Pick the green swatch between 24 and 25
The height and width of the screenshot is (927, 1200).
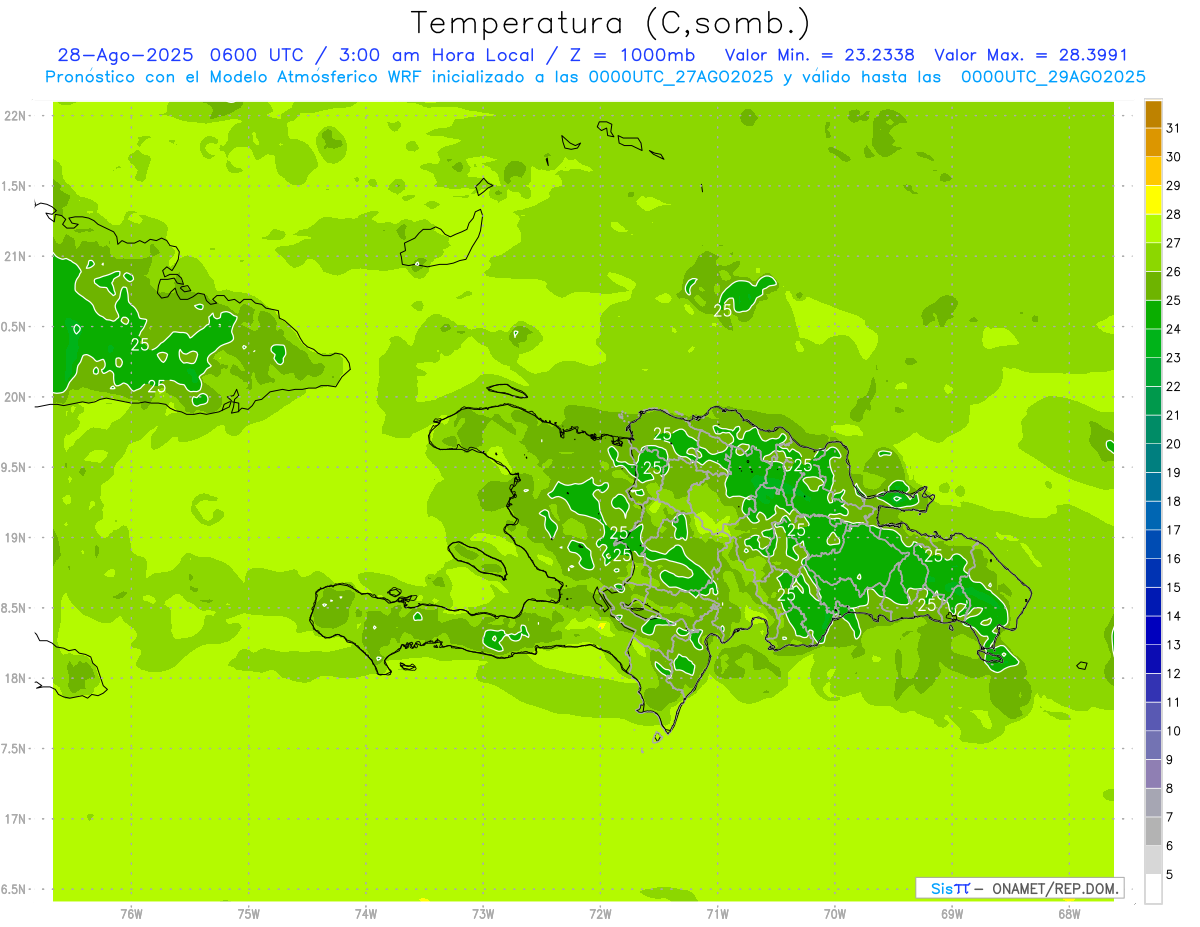pyautogui.click(x=1153, y=315)
